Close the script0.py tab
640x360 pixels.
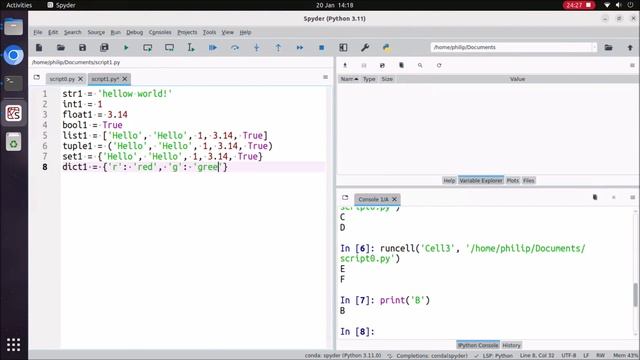point(80,79)
